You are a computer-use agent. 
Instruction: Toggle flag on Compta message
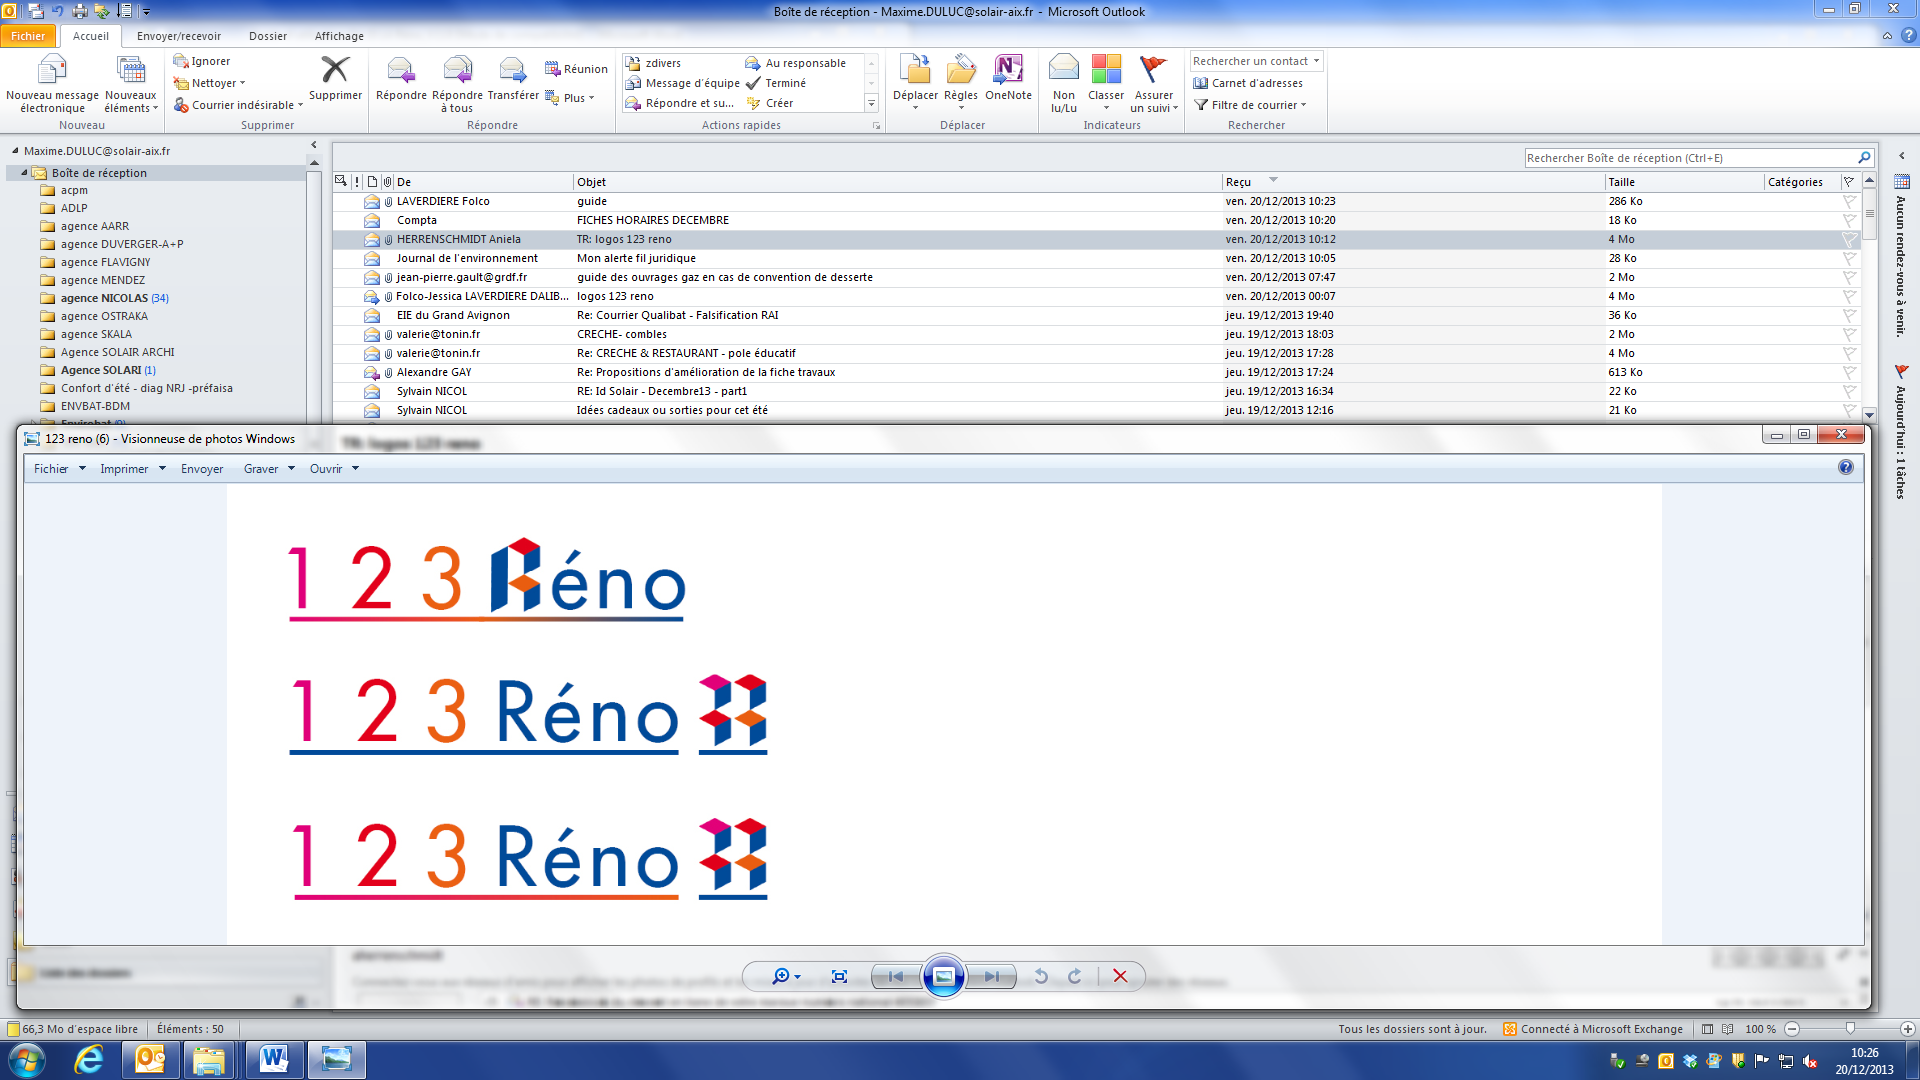[x=1849, y=221]
